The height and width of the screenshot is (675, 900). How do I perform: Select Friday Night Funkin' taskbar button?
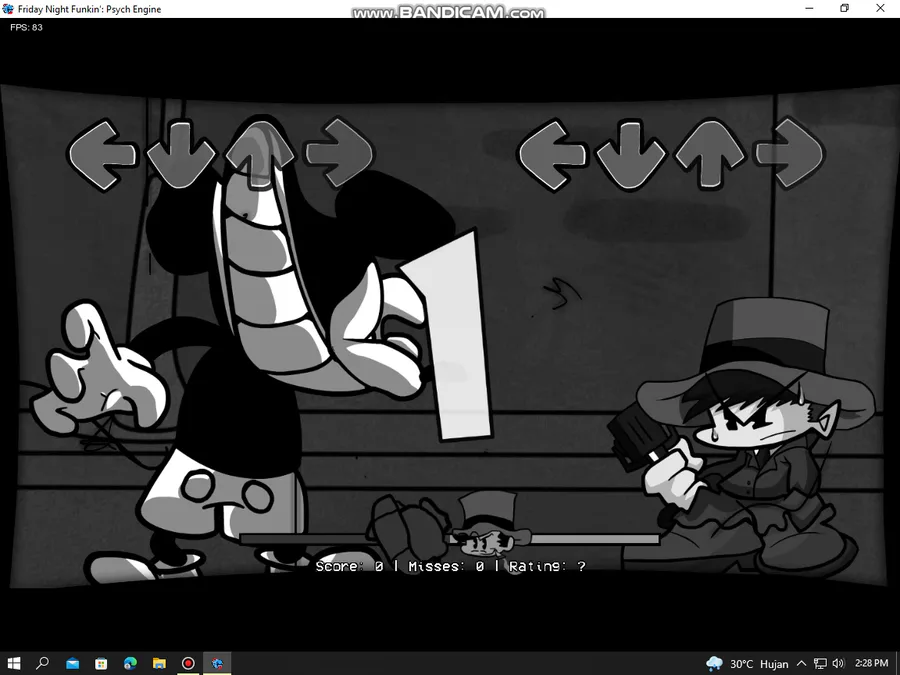217,664
